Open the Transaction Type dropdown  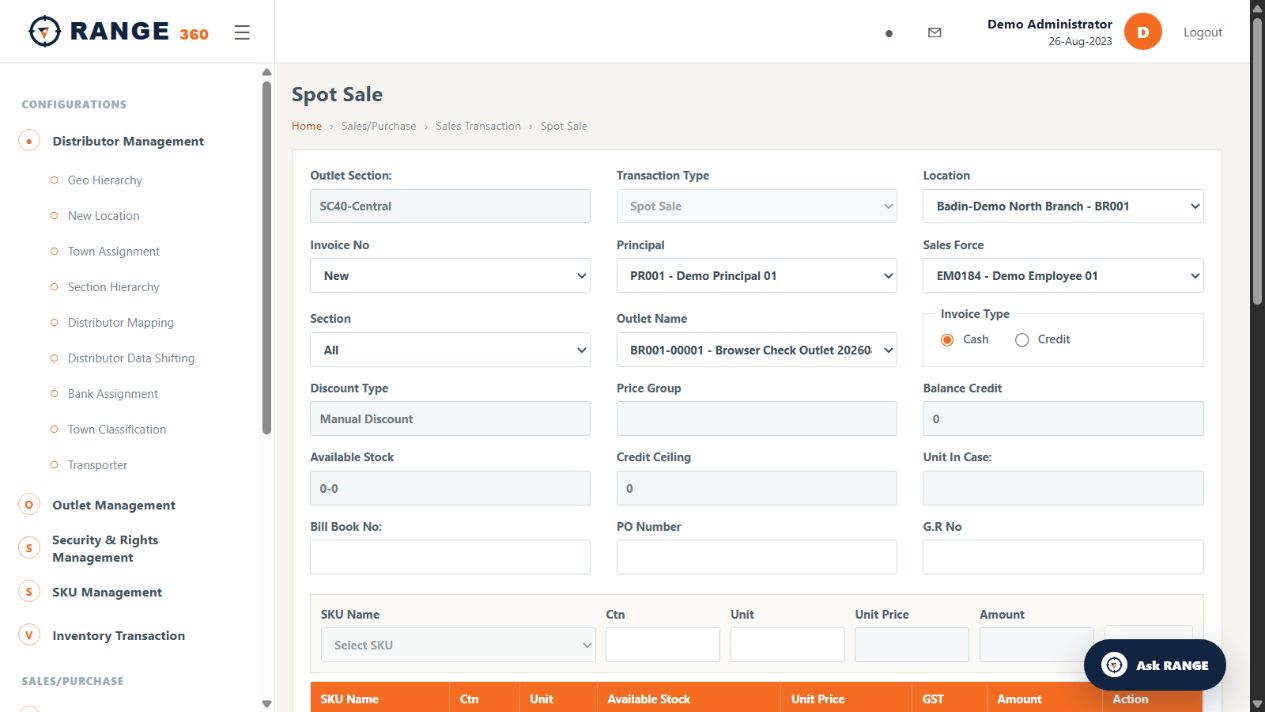[757, 206]
